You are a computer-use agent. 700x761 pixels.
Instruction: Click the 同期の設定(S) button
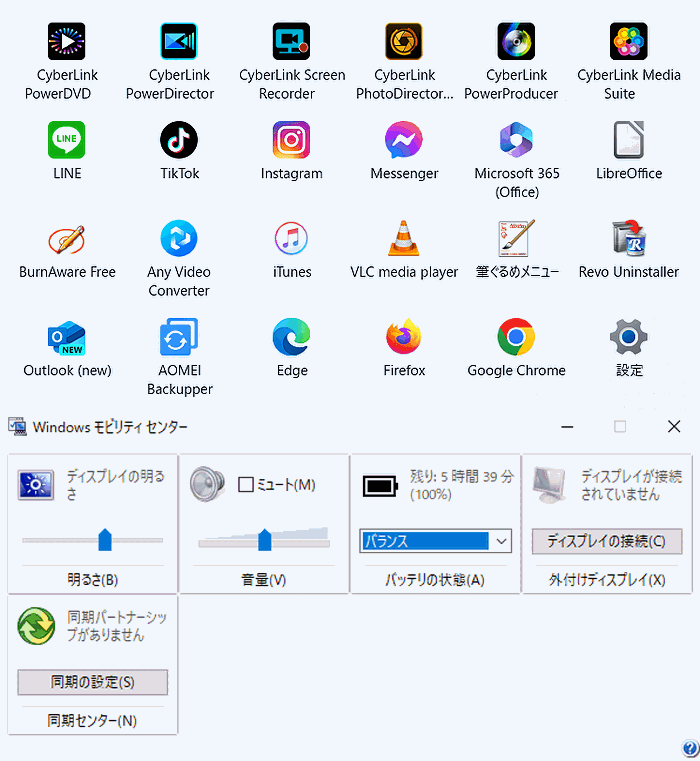pos(93,682)
